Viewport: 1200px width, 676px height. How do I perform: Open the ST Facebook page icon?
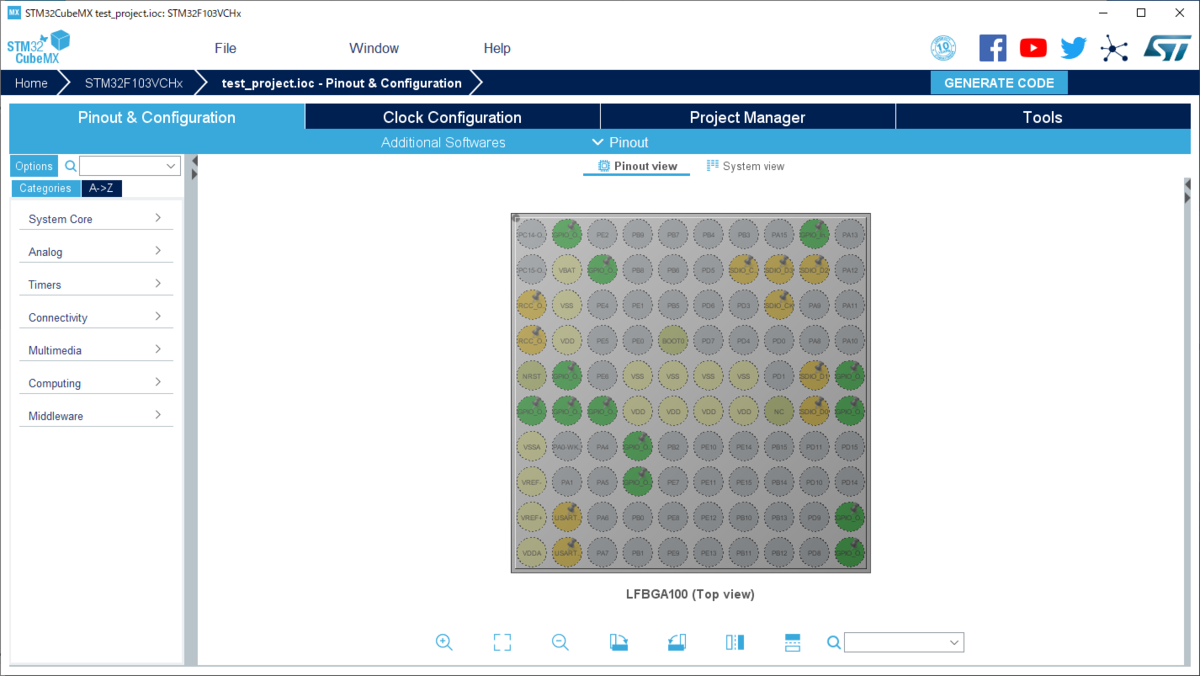993,48
